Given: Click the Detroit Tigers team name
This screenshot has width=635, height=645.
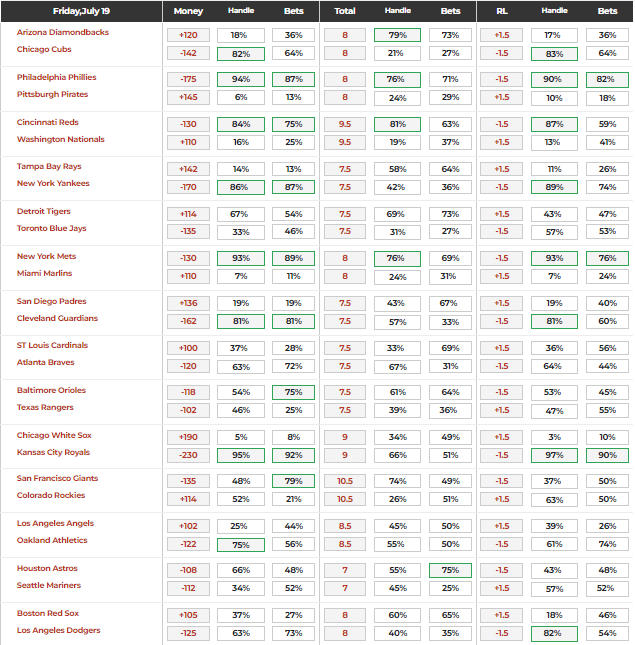Looking at the screenshot, I should 44,211.
